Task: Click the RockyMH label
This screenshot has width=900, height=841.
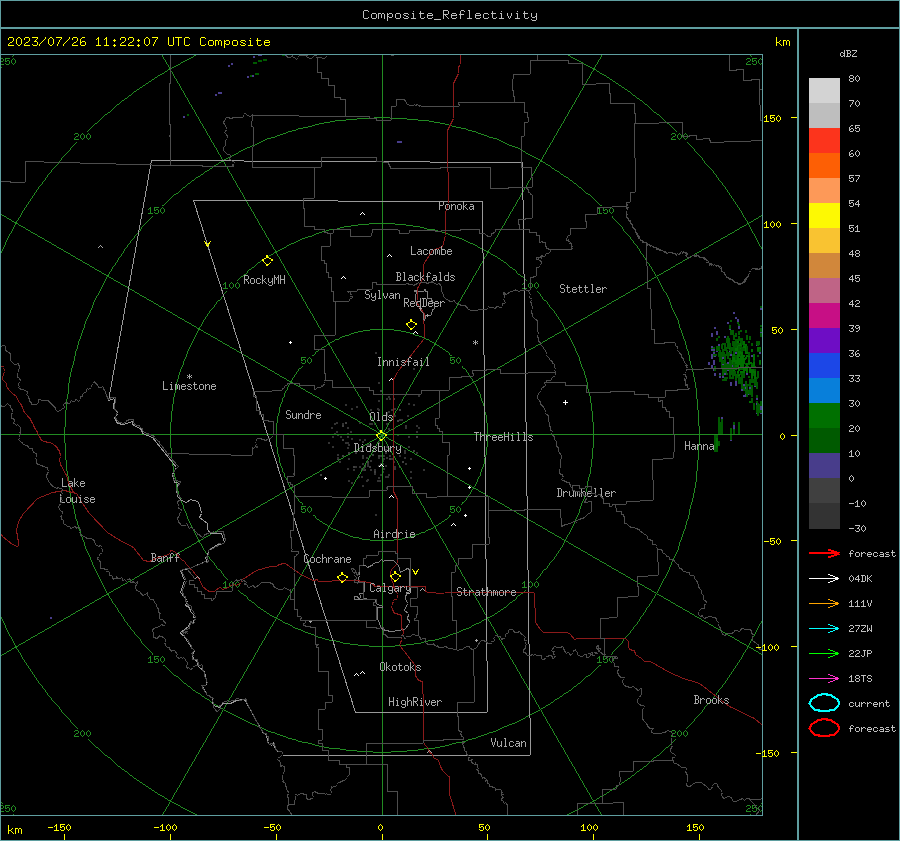Action: click(x=264, y=280)
